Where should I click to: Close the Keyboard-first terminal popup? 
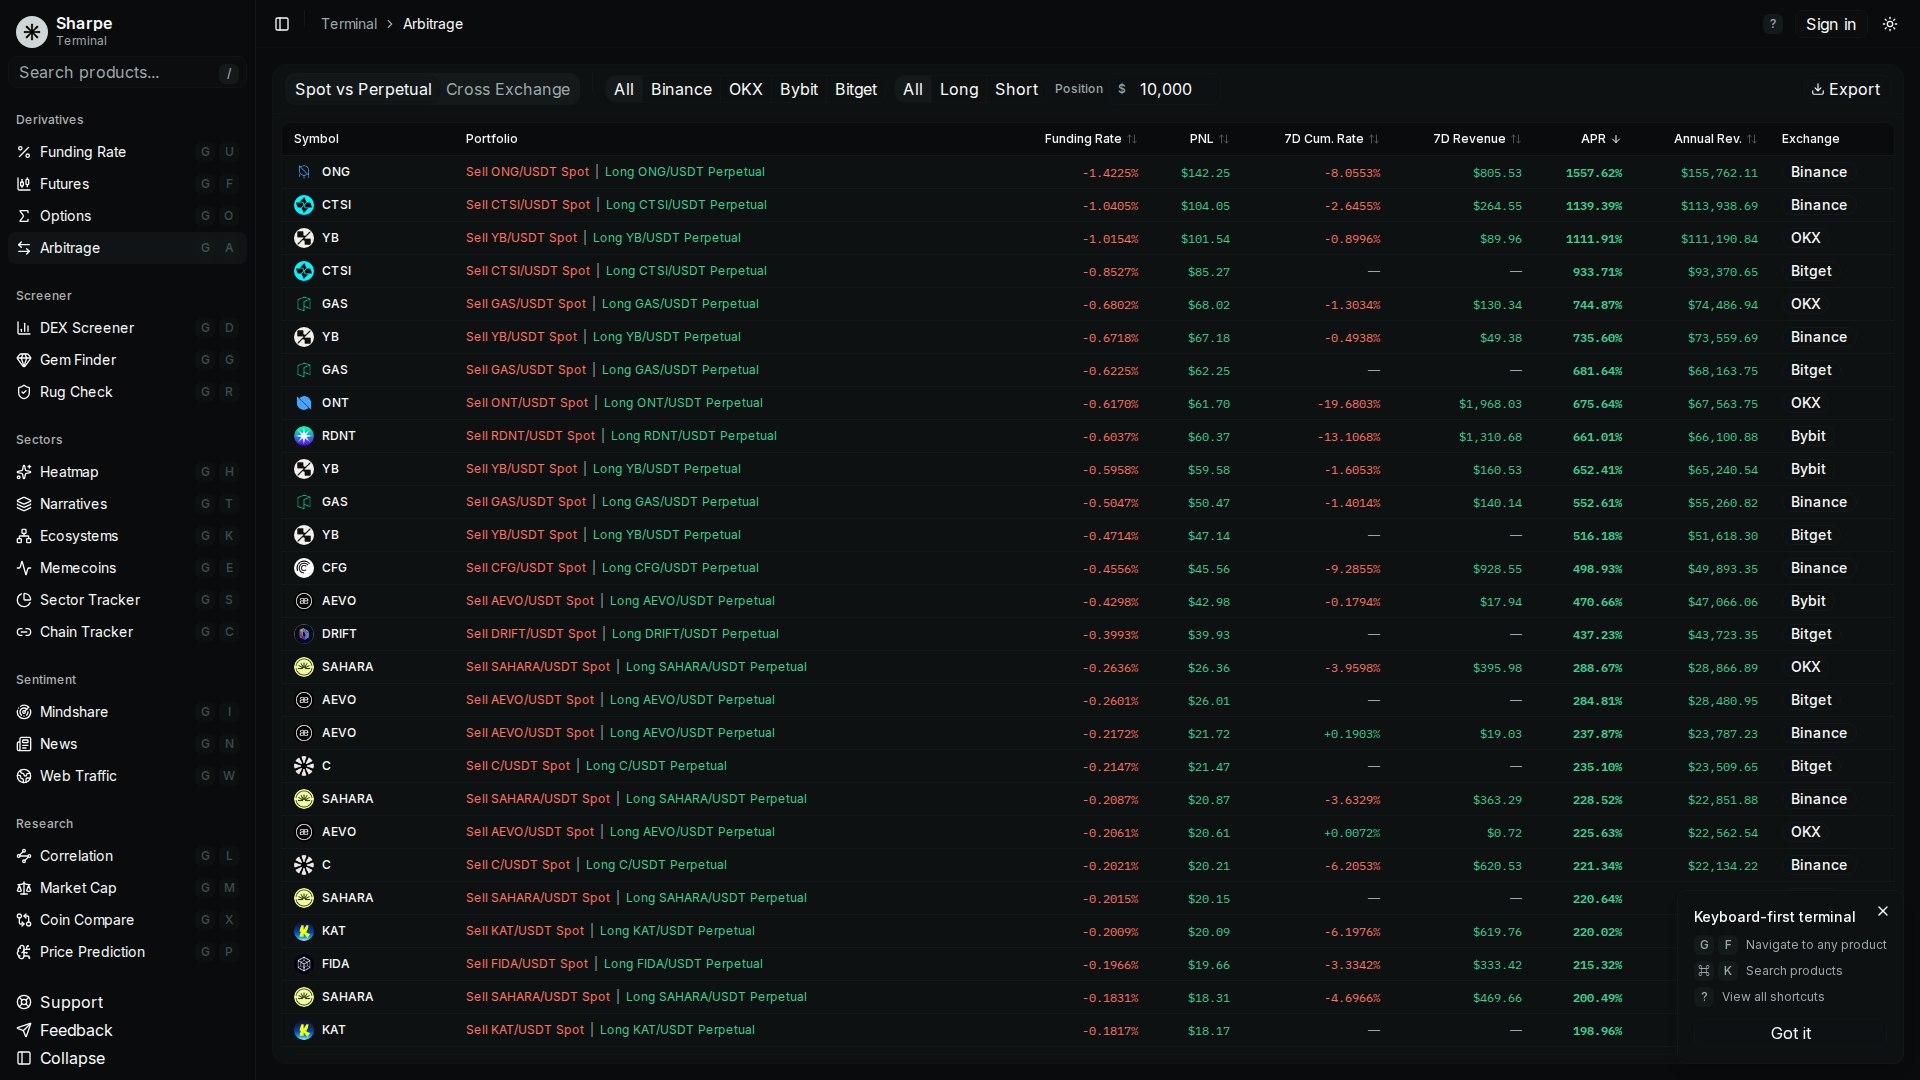point(1883,911)
